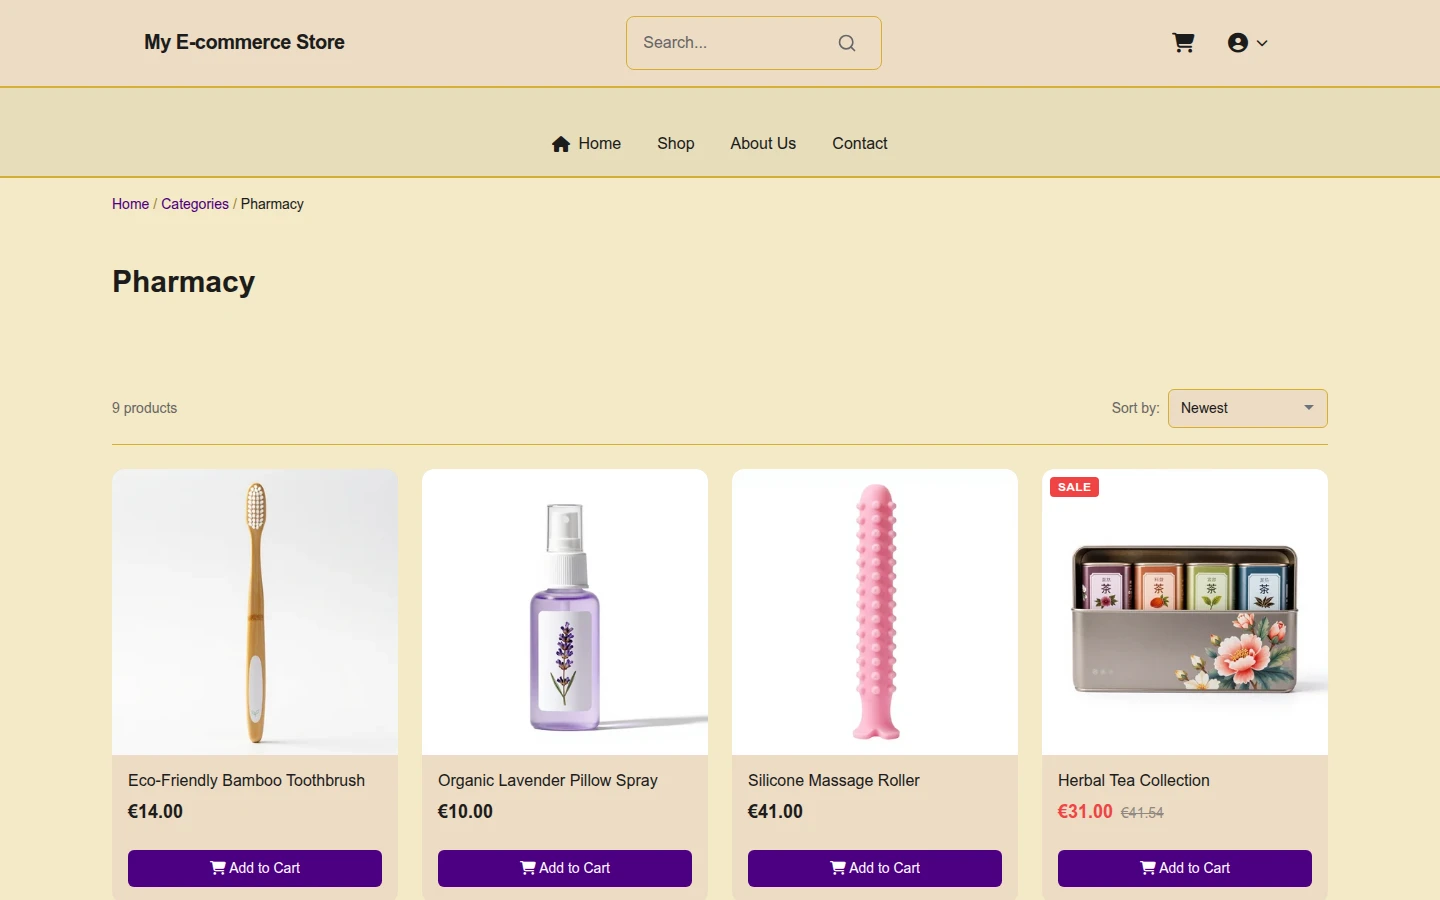
Task: Open the About Us page
Action: [x=763, y=143]
